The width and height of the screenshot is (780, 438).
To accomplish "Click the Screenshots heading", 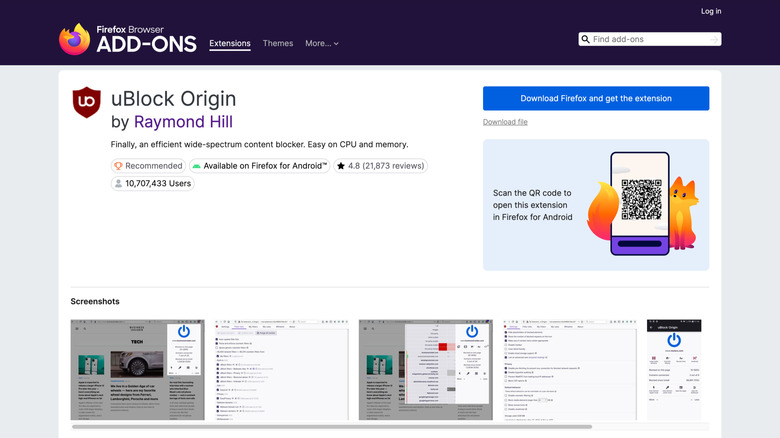I will point(95,302).
